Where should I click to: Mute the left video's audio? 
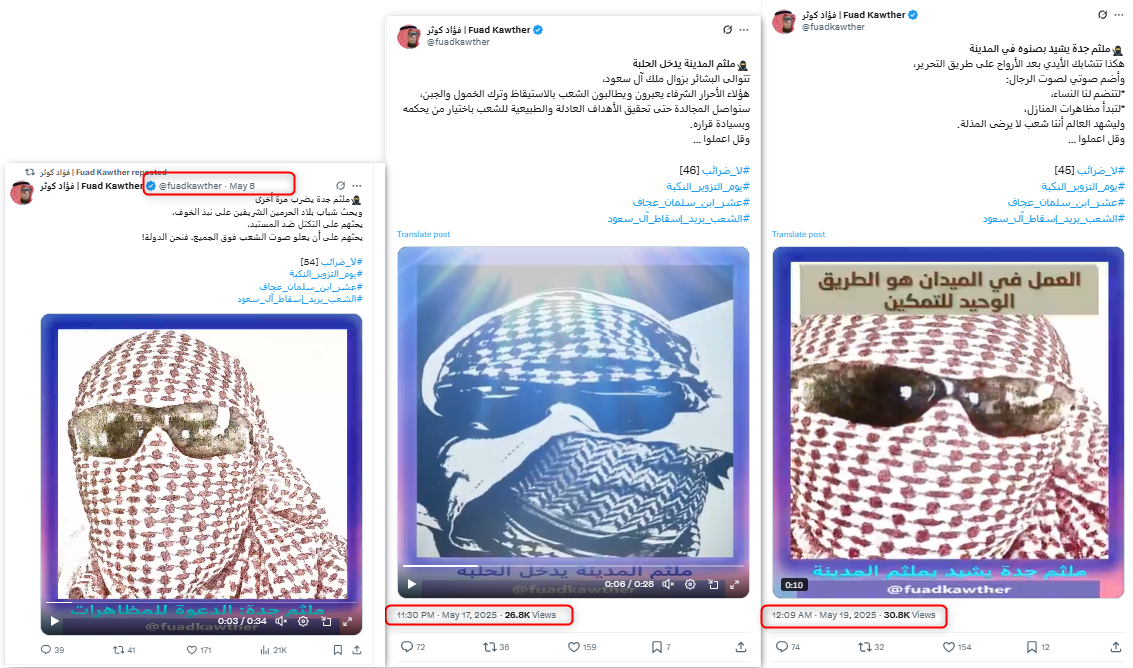coord(281,621)
